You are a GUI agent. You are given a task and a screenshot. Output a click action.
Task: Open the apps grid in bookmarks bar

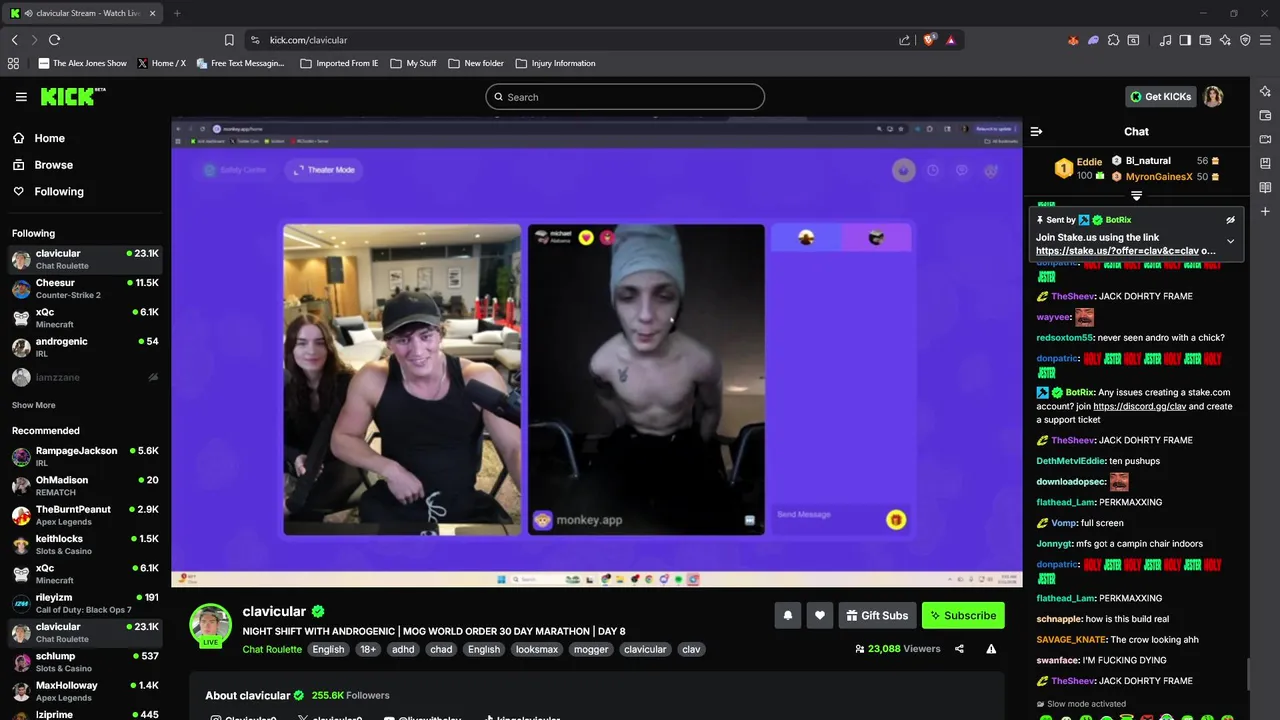[13, 63]
